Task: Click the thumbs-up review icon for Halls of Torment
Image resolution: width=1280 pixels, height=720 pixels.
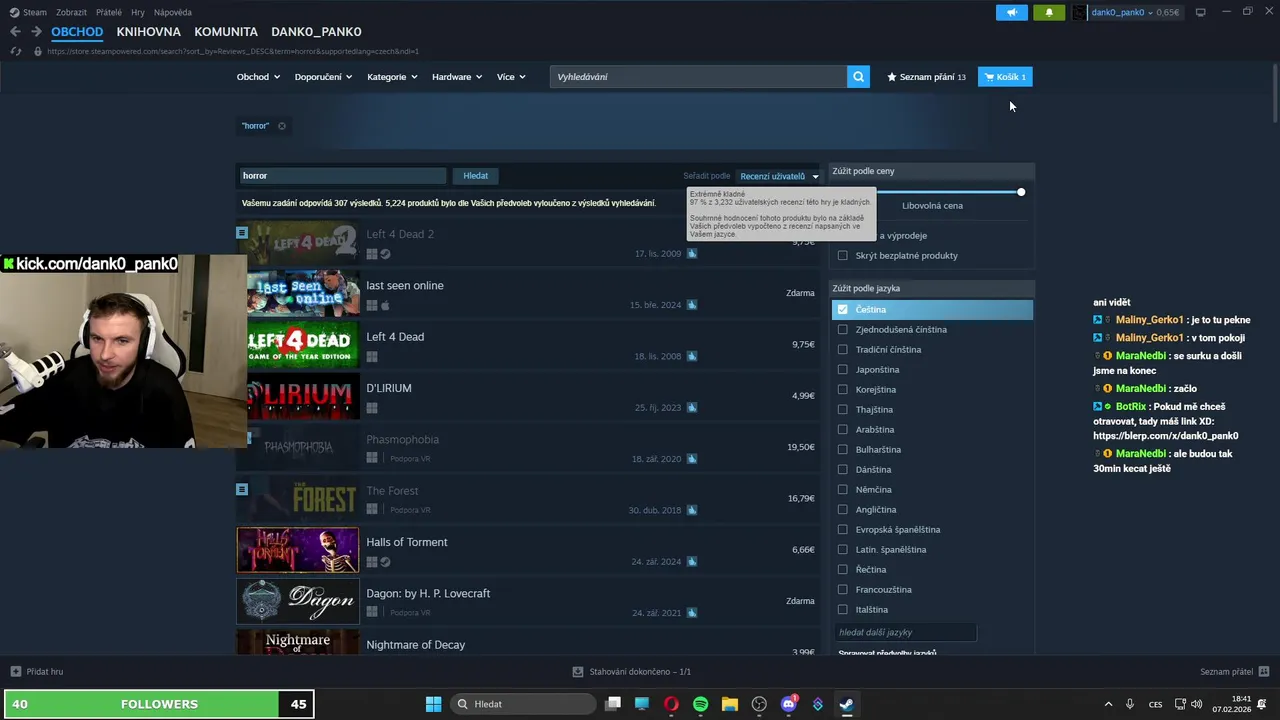Action: [692, 562]
